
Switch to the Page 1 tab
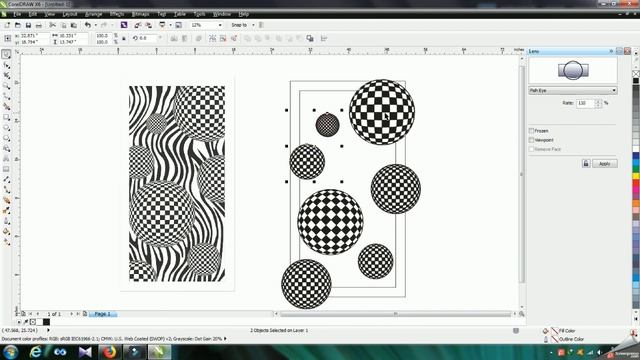102,314
